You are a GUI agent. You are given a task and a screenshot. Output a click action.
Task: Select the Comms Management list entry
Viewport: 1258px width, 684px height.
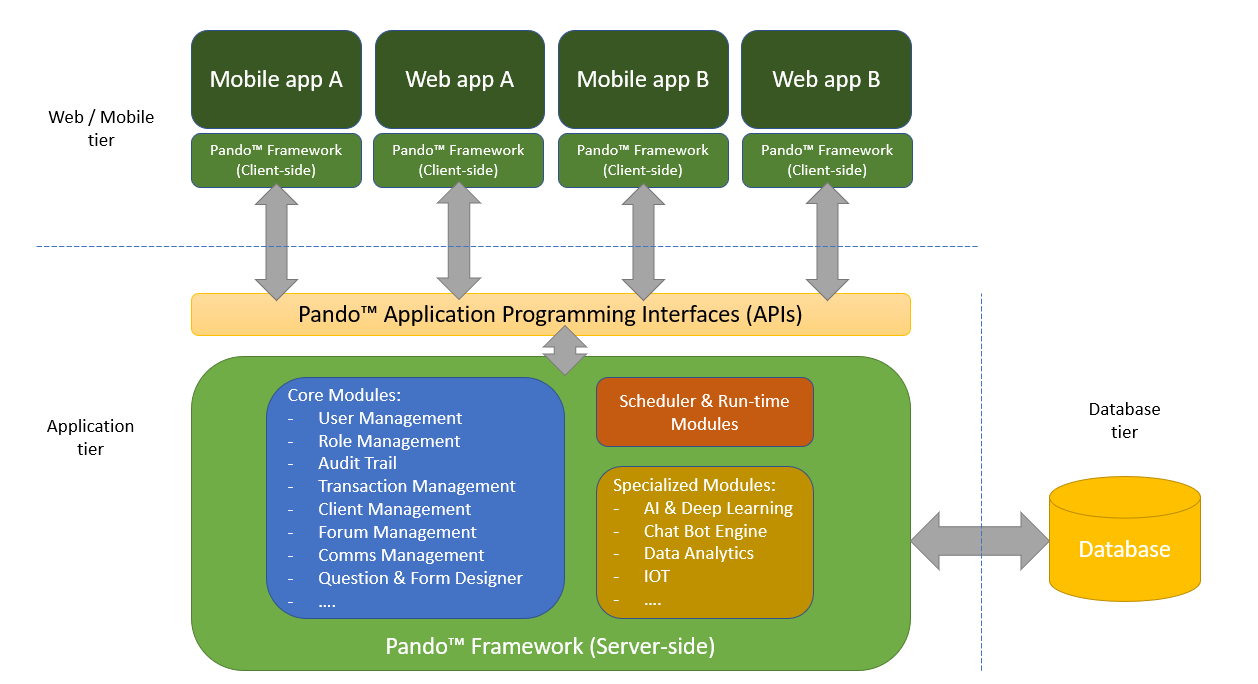click(401, 555)
